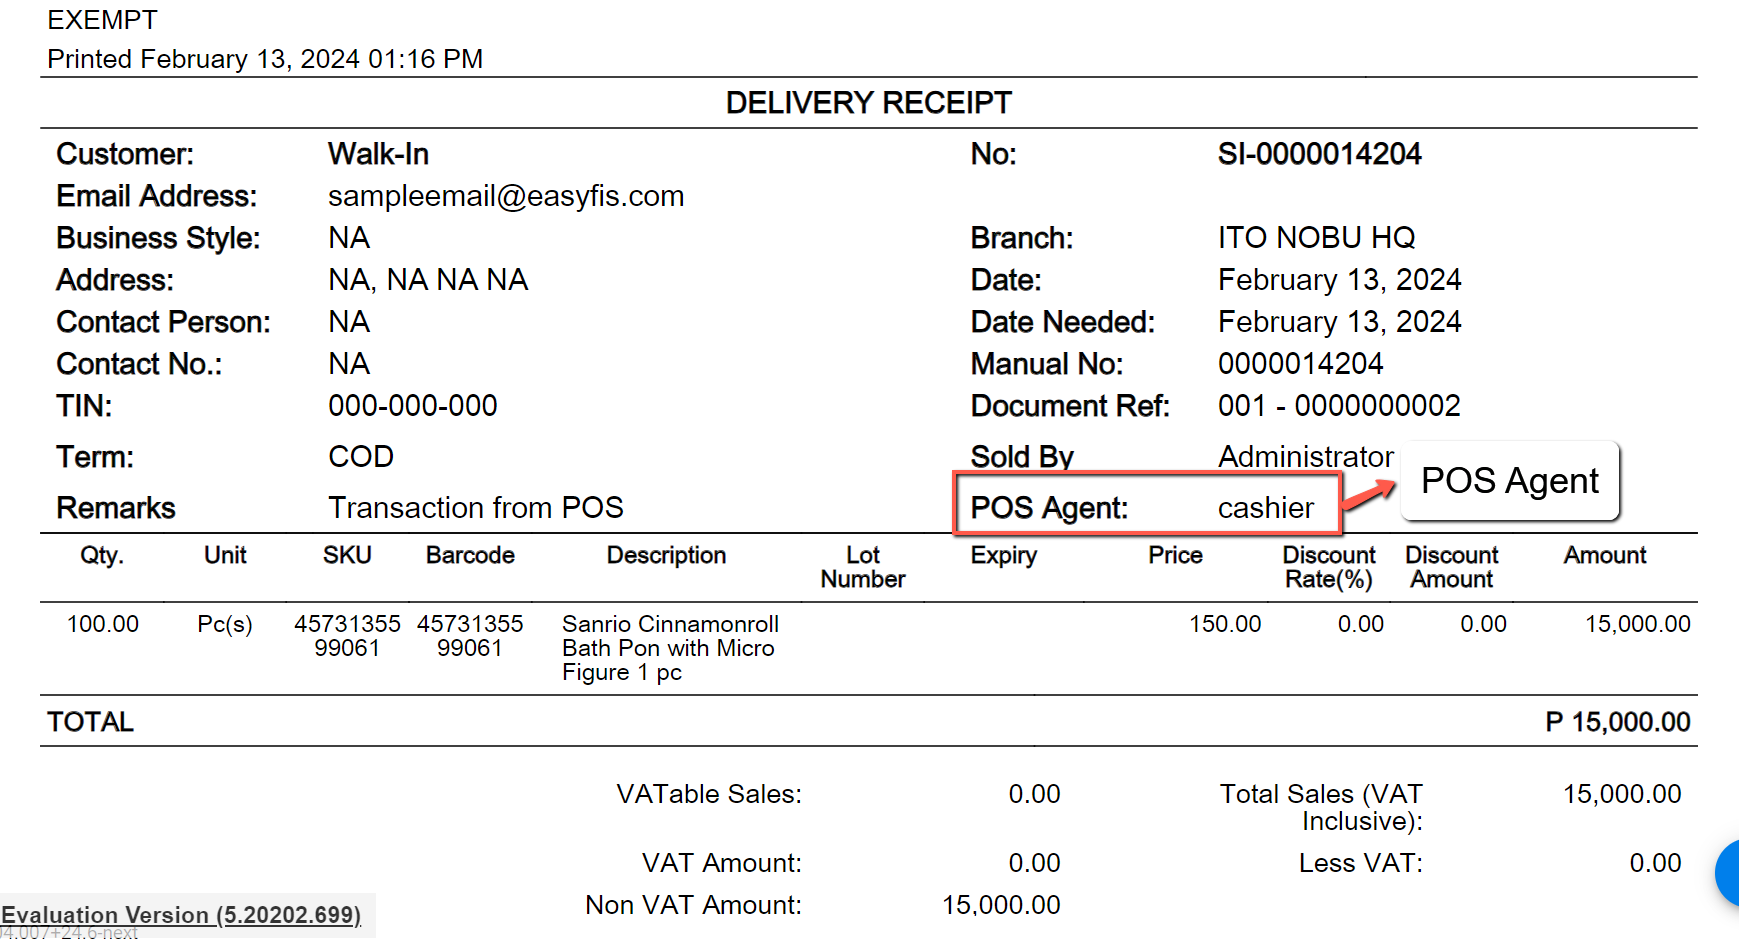This screenshot has width=1739, height=939.
Task: Click the TOTAL amount P 15,000.00
Action: [1617, 722]
